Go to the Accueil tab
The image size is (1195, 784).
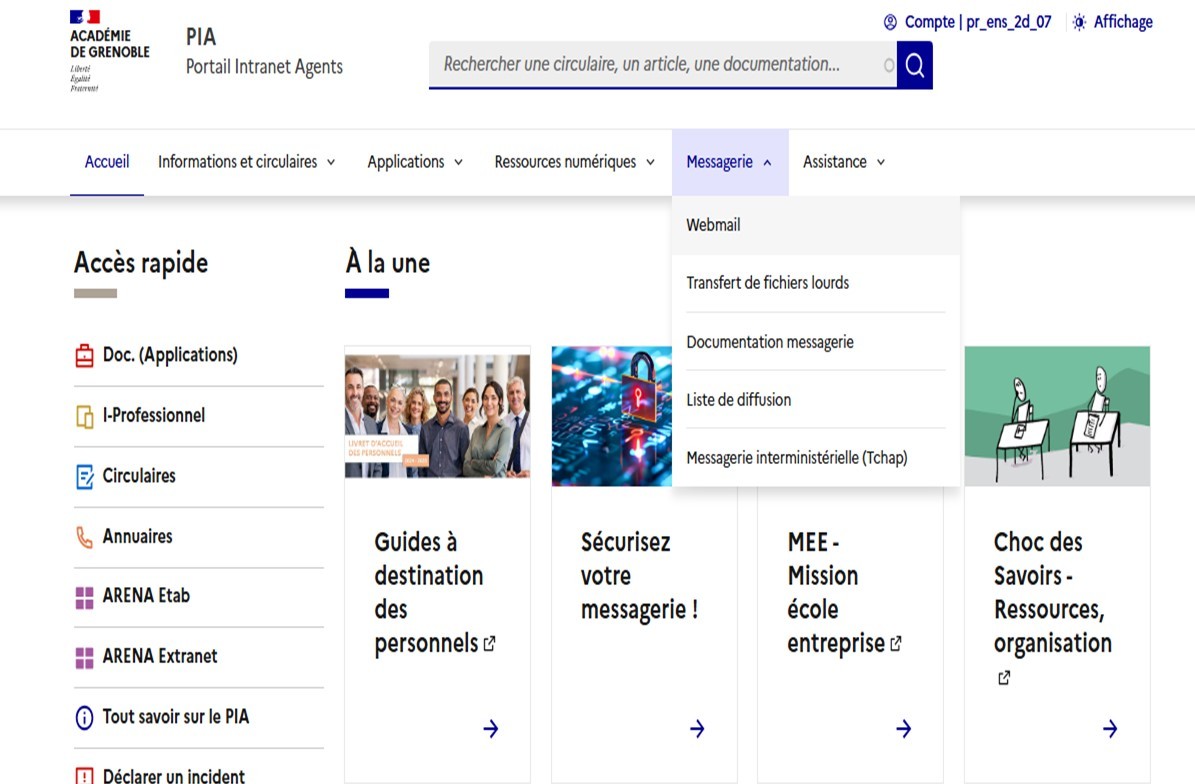[x=107, y=162]
